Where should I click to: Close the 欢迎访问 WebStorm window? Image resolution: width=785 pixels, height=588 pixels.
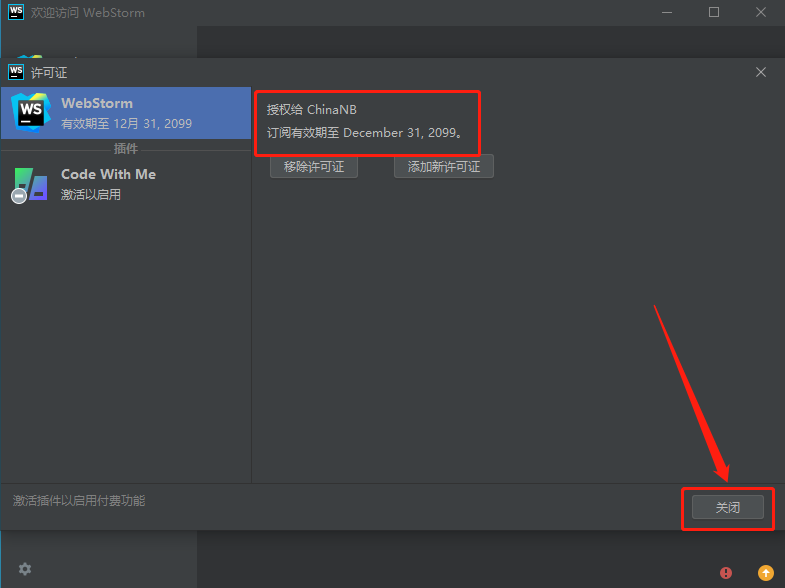coord(760,13)
